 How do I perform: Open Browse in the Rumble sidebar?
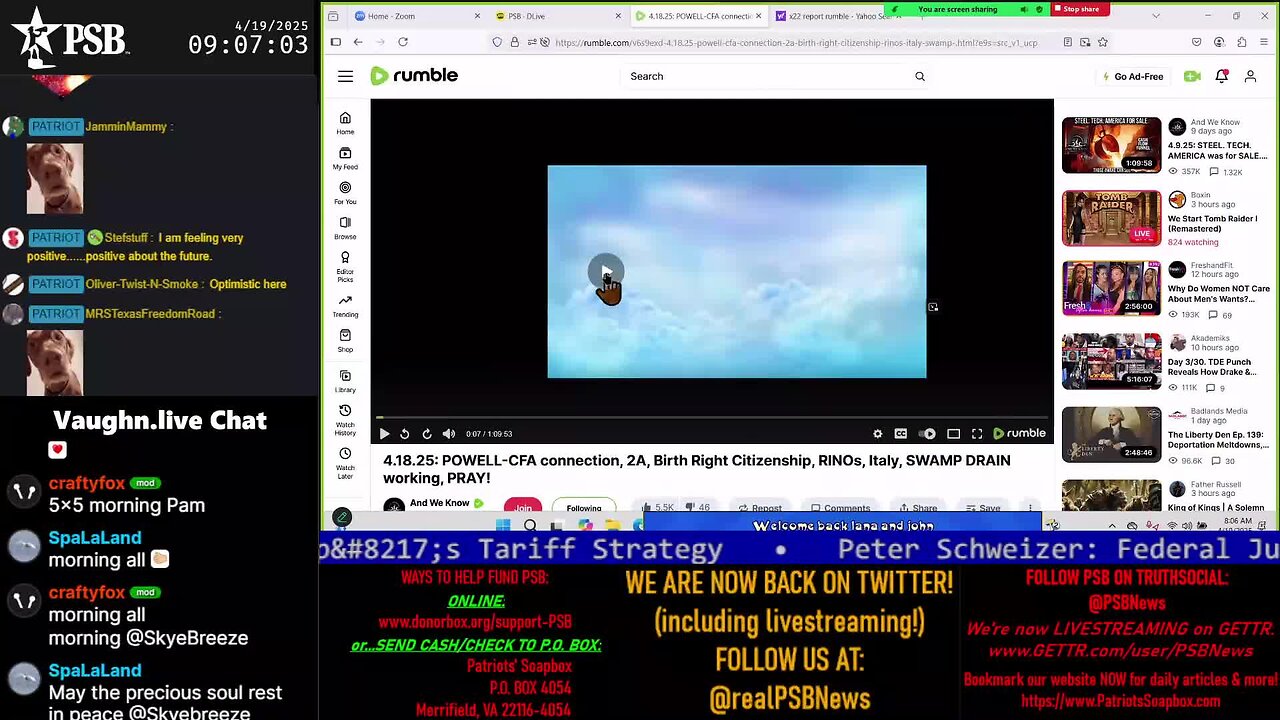coord(345,228)
